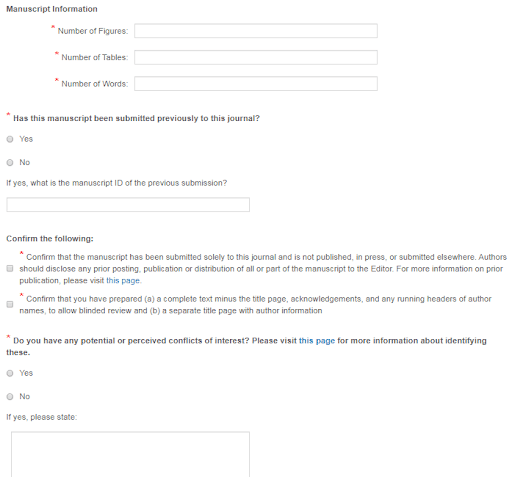Choose No for previously submitted manuscript
The height and width of the screenshot is (477, 512).
(10, 162)
